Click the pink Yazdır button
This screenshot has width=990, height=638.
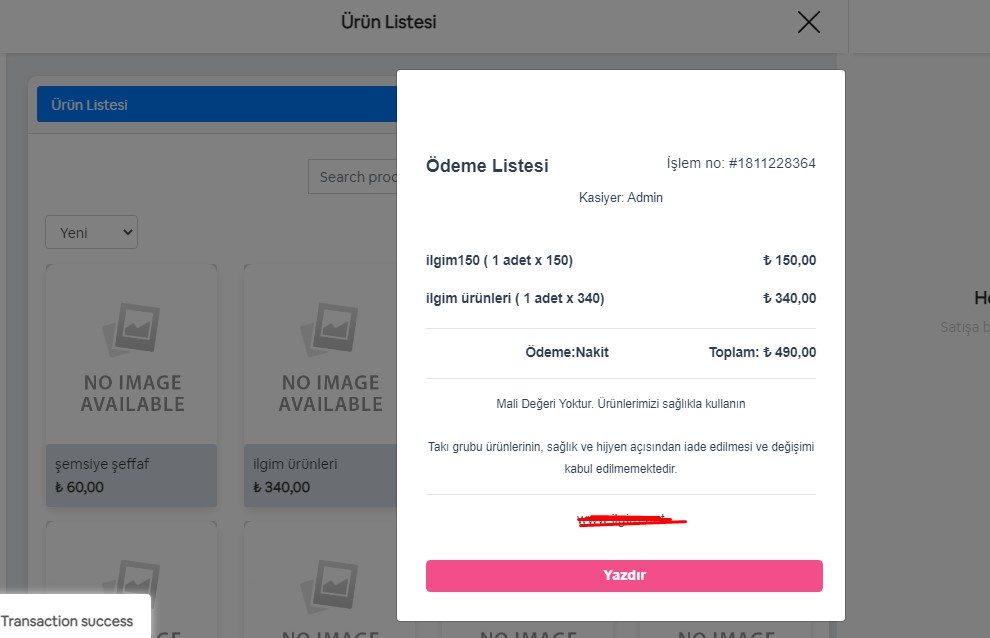tap(624, 575)
